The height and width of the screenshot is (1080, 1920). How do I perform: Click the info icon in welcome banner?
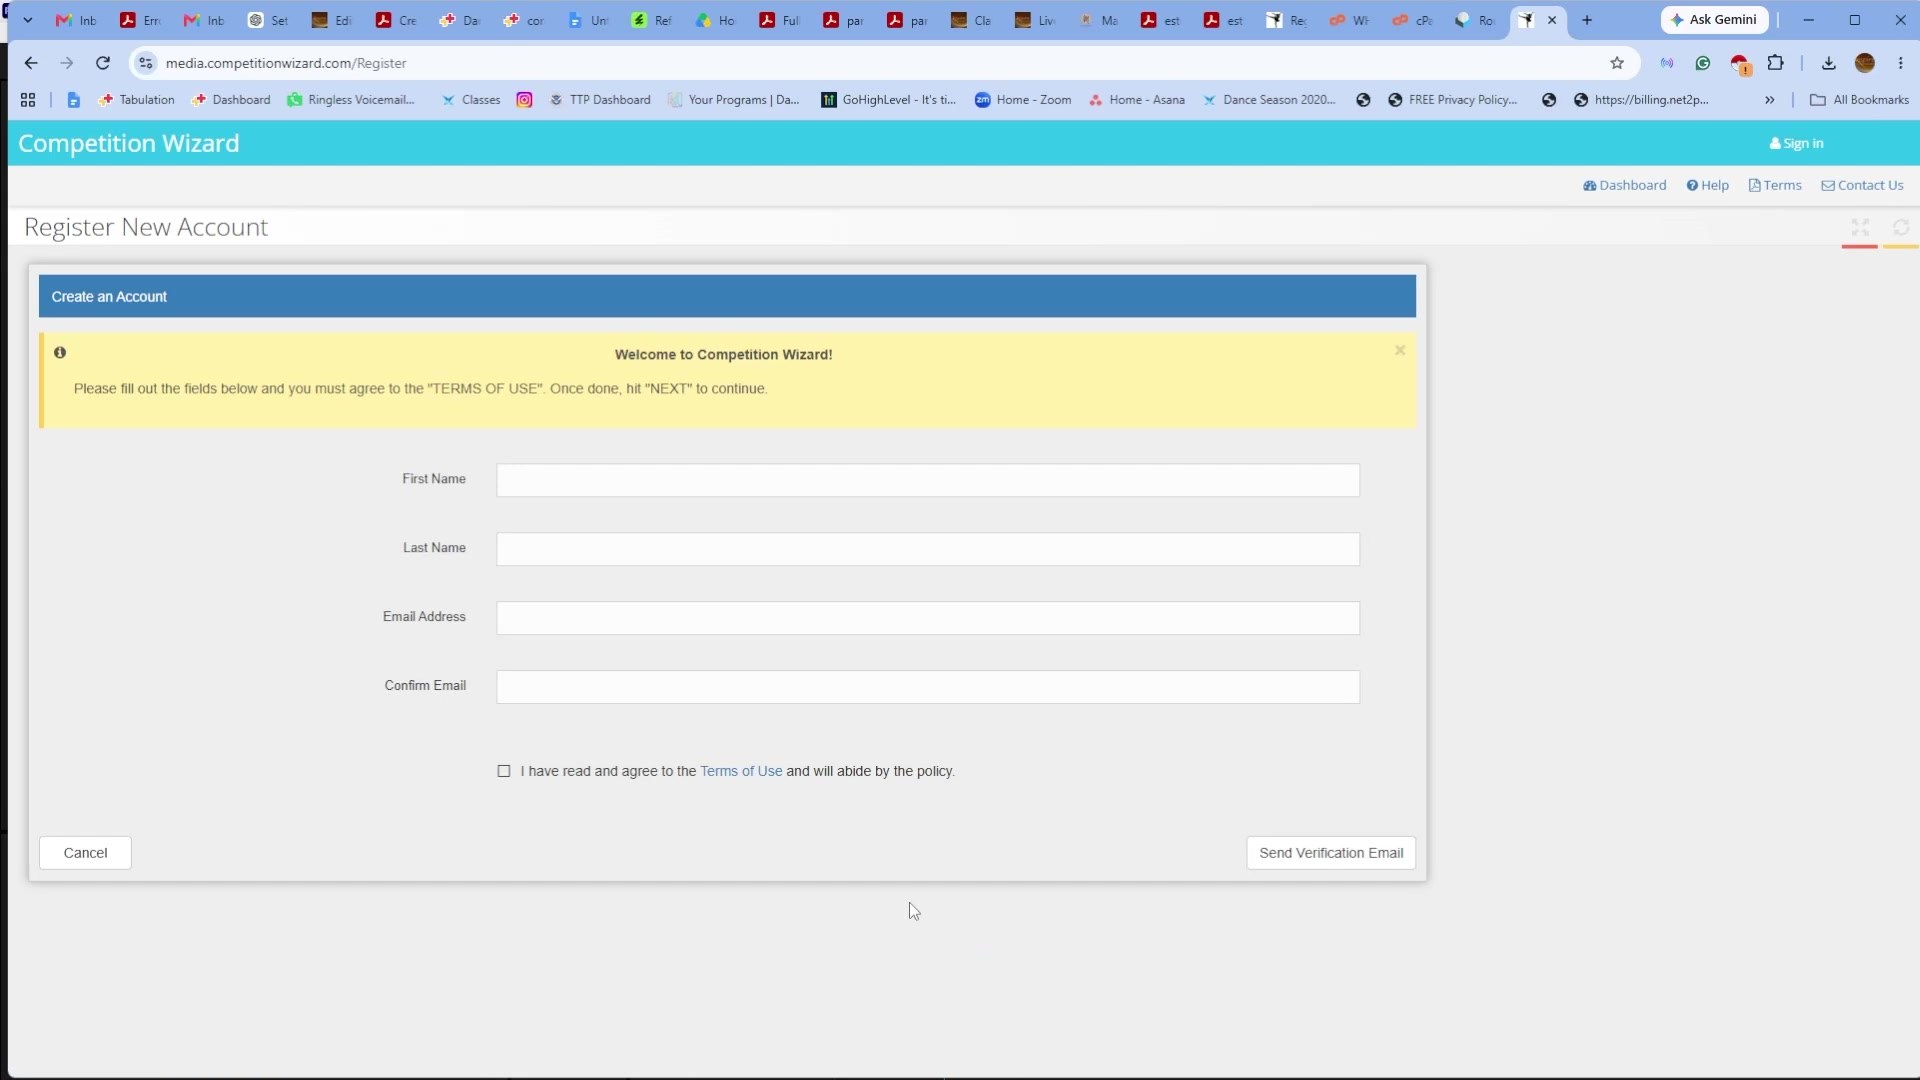click(x=60, y=352)
